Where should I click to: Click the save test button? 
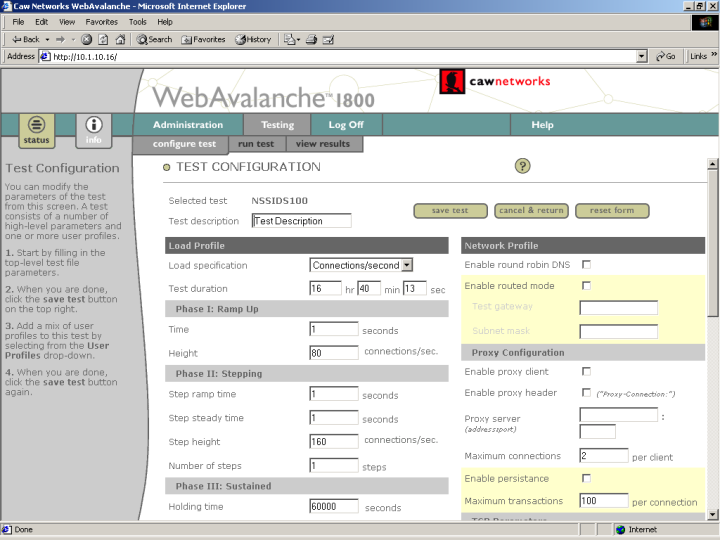tap(450, 211)
